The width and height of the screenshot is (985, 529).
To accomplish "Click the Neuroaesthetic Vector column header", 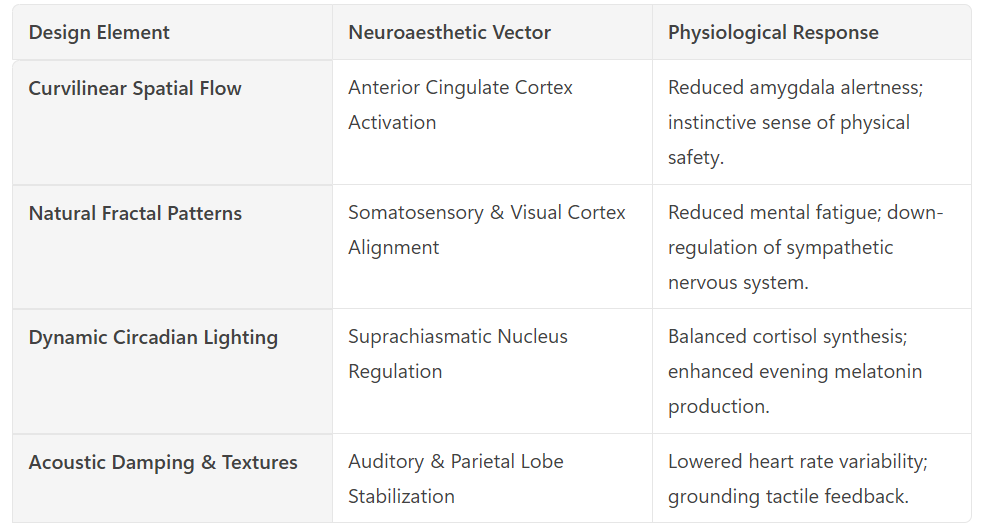I will [492, 33].
